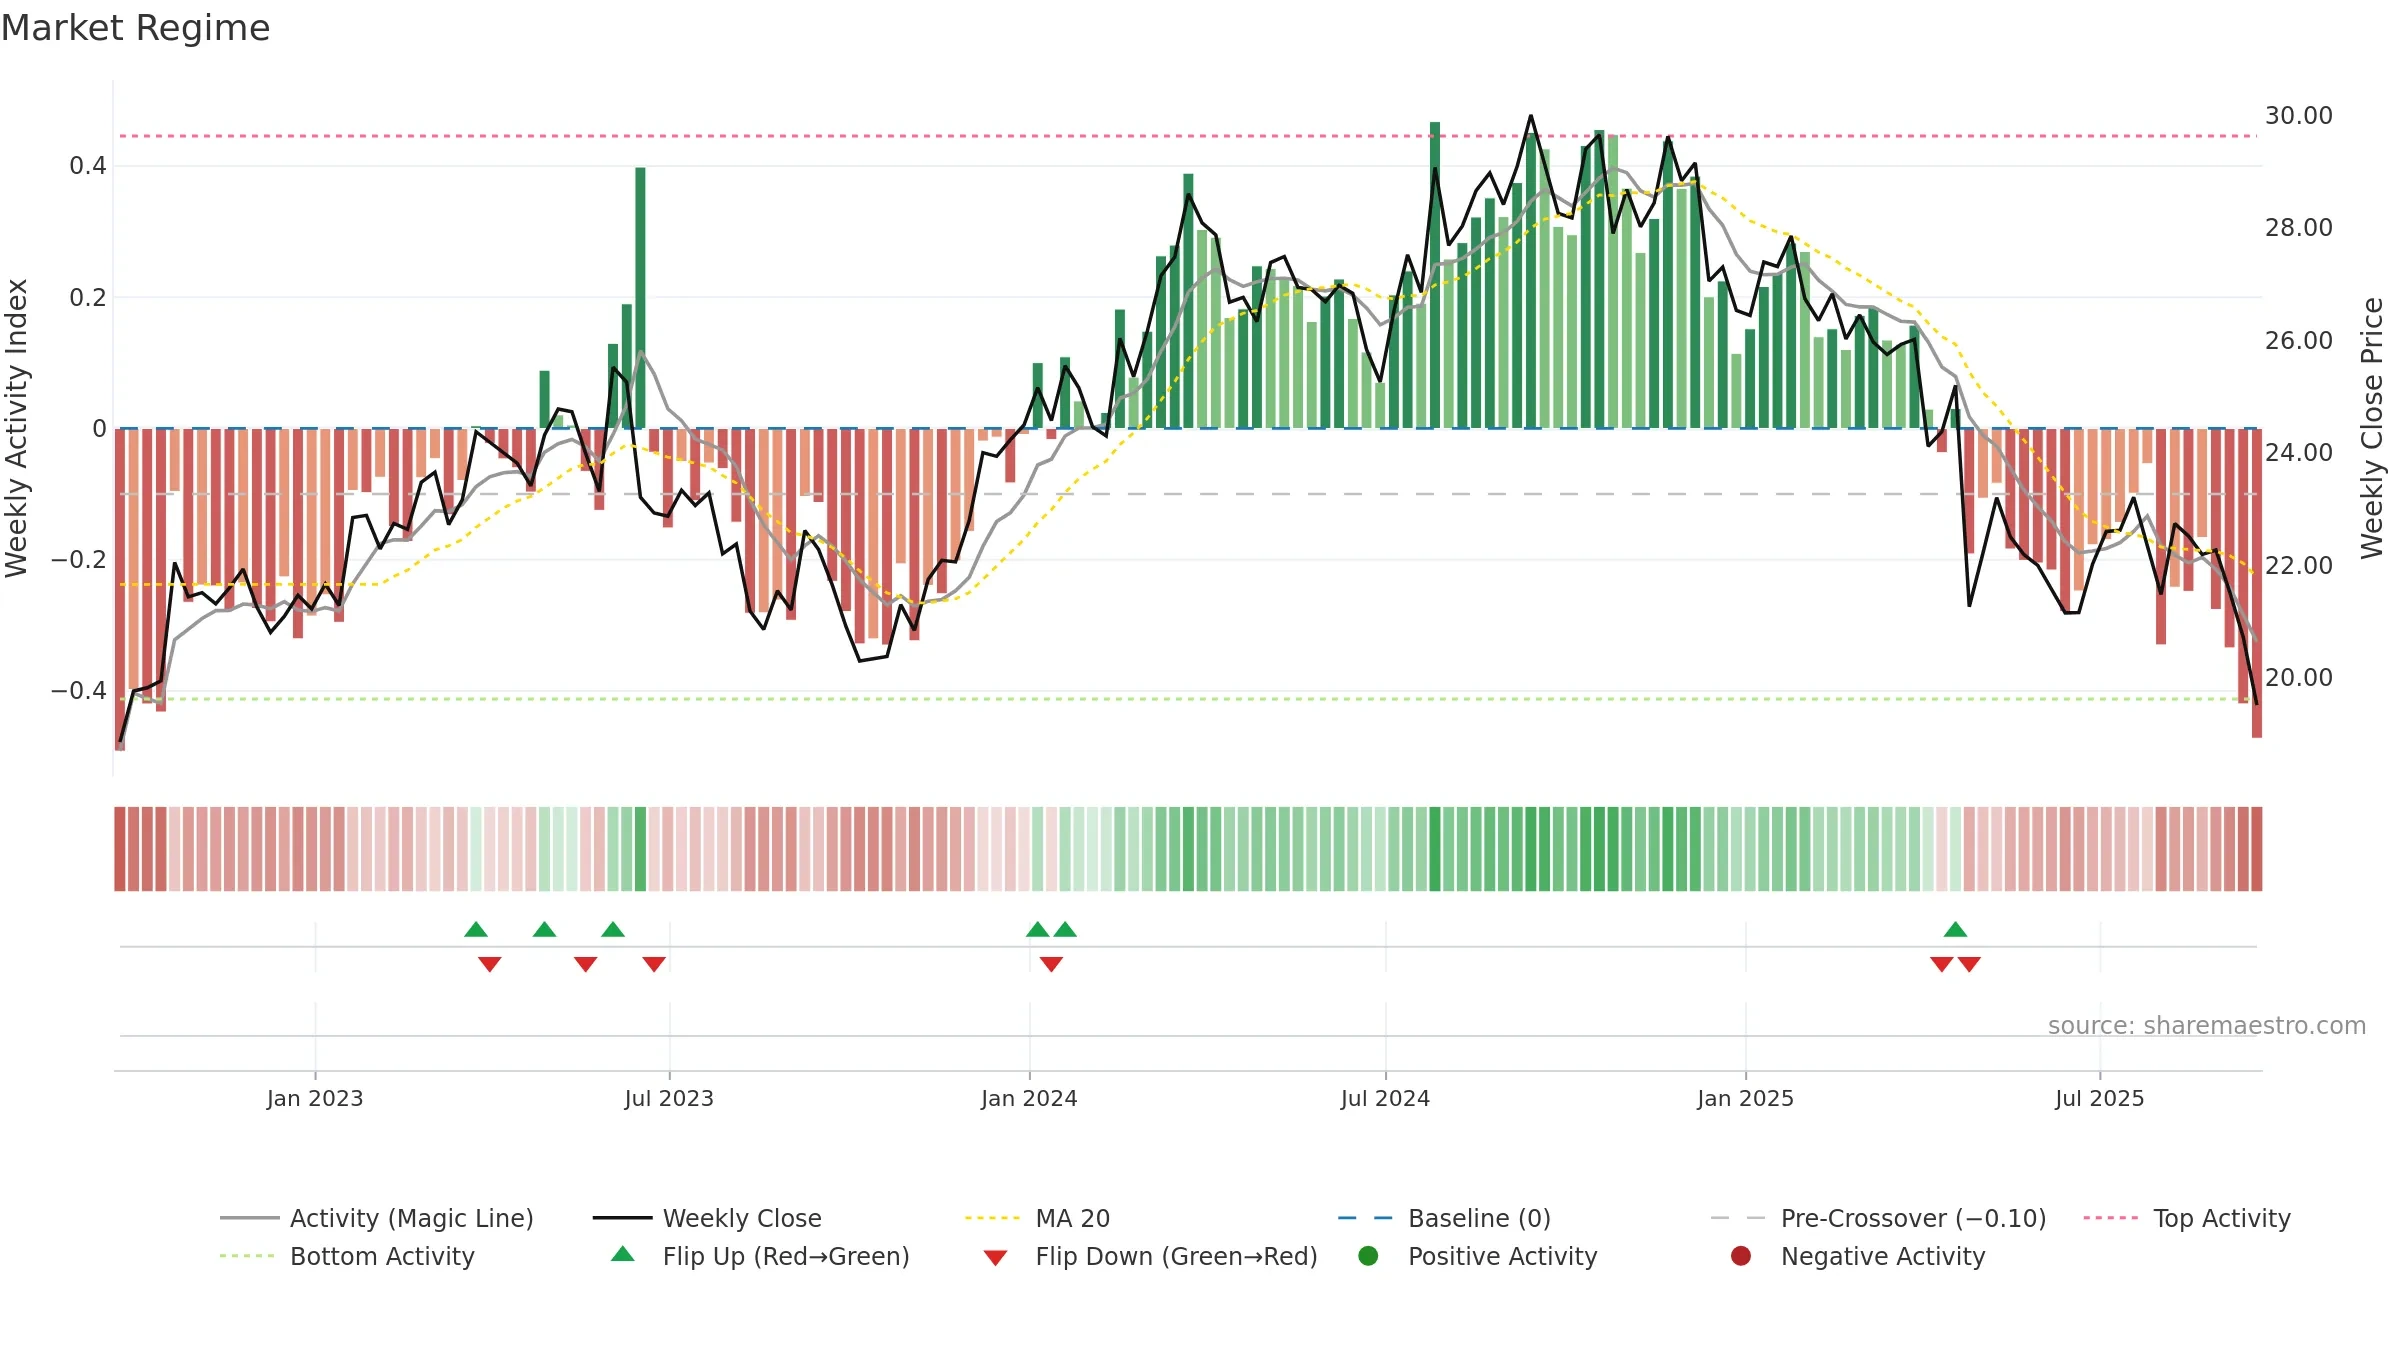Click the 26.00 price axis label
The width and height of the screenshot is (2400, 1350).
pyautogui.click(x=2298, y=341)
